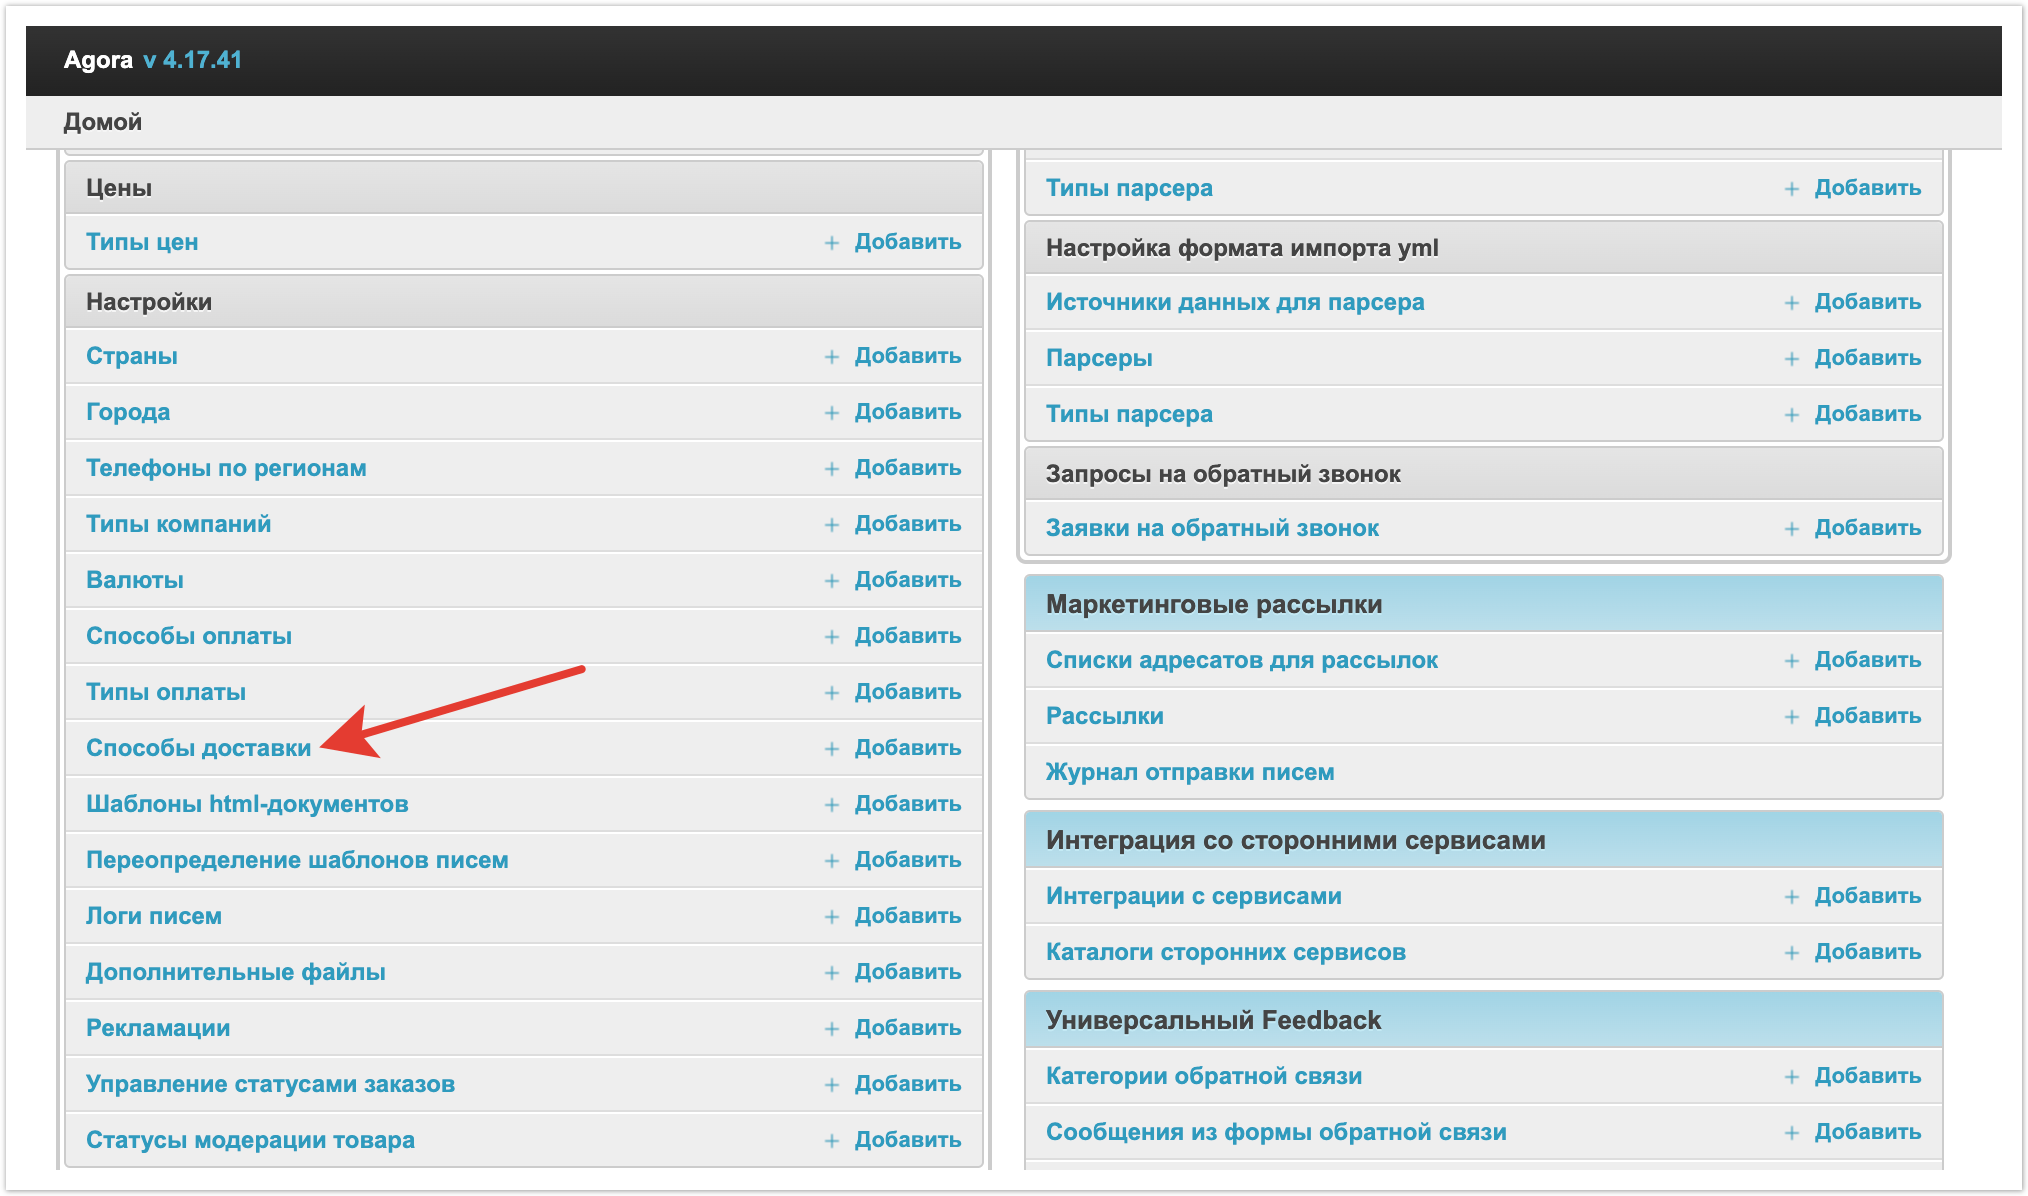Go to Домой breadcrumb
Screen dimensions: 2028x1196
[x=102, y=122]
